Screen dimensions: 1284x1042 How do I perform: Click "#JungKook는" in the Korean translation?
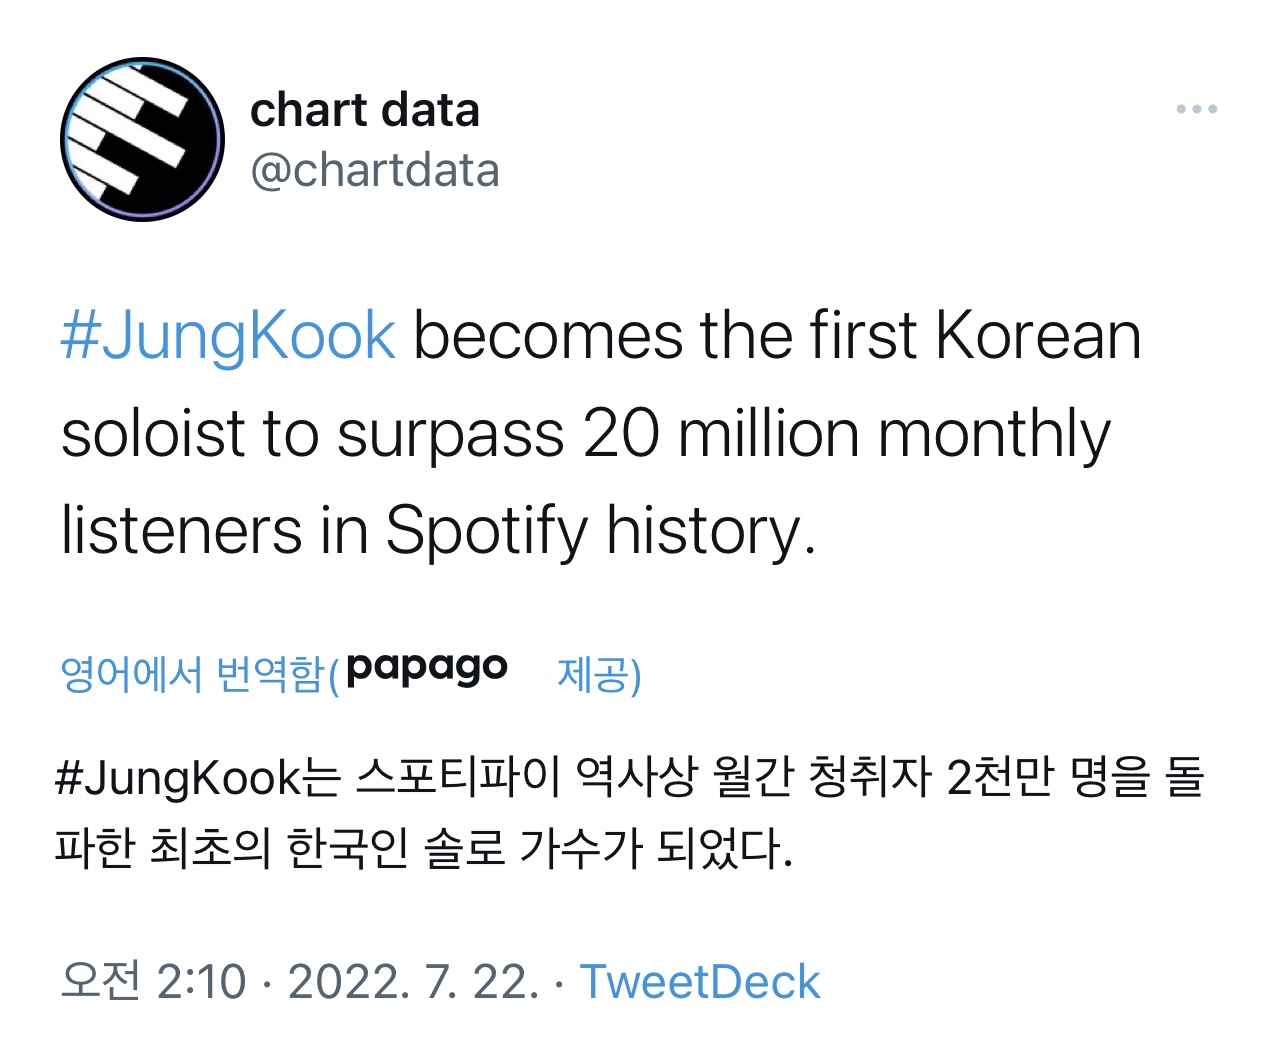pos(198,777)
